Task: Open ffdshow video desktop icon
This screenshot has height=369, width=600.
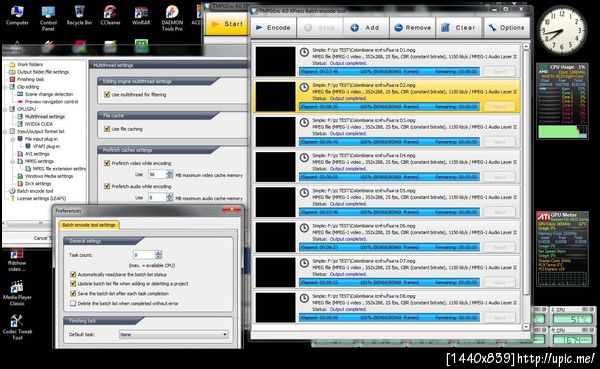Action: pos(17,260)
